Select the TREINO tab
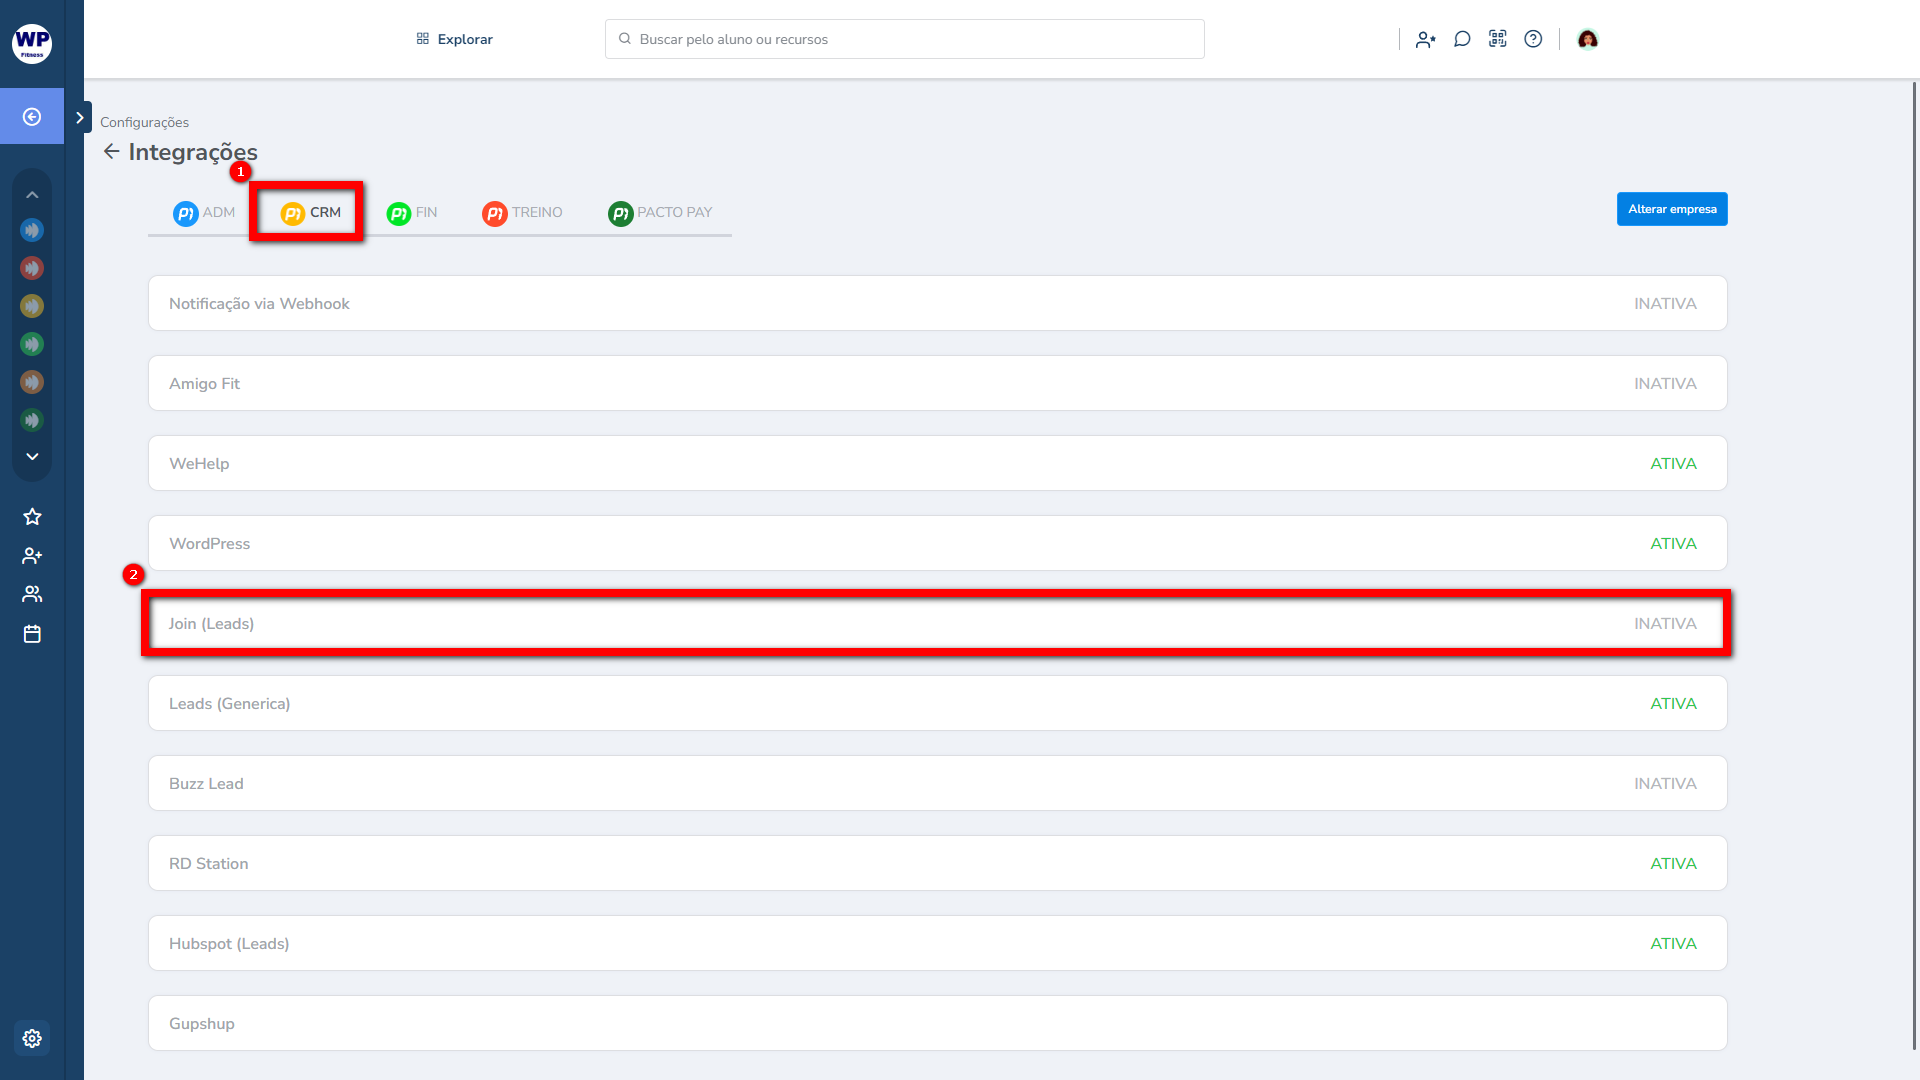The height and width of the screenshot is (1080, 1920). (522, 212)
